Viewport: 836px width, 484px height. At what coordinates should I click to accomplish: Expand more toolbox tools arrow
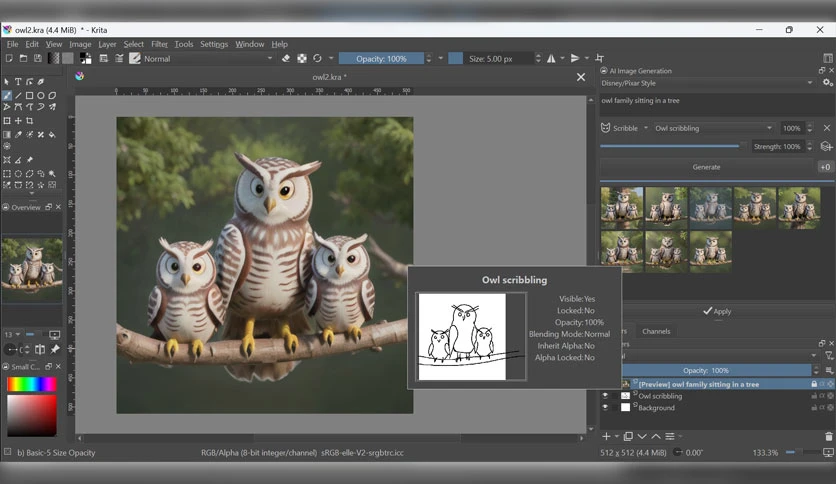point(31,194)
